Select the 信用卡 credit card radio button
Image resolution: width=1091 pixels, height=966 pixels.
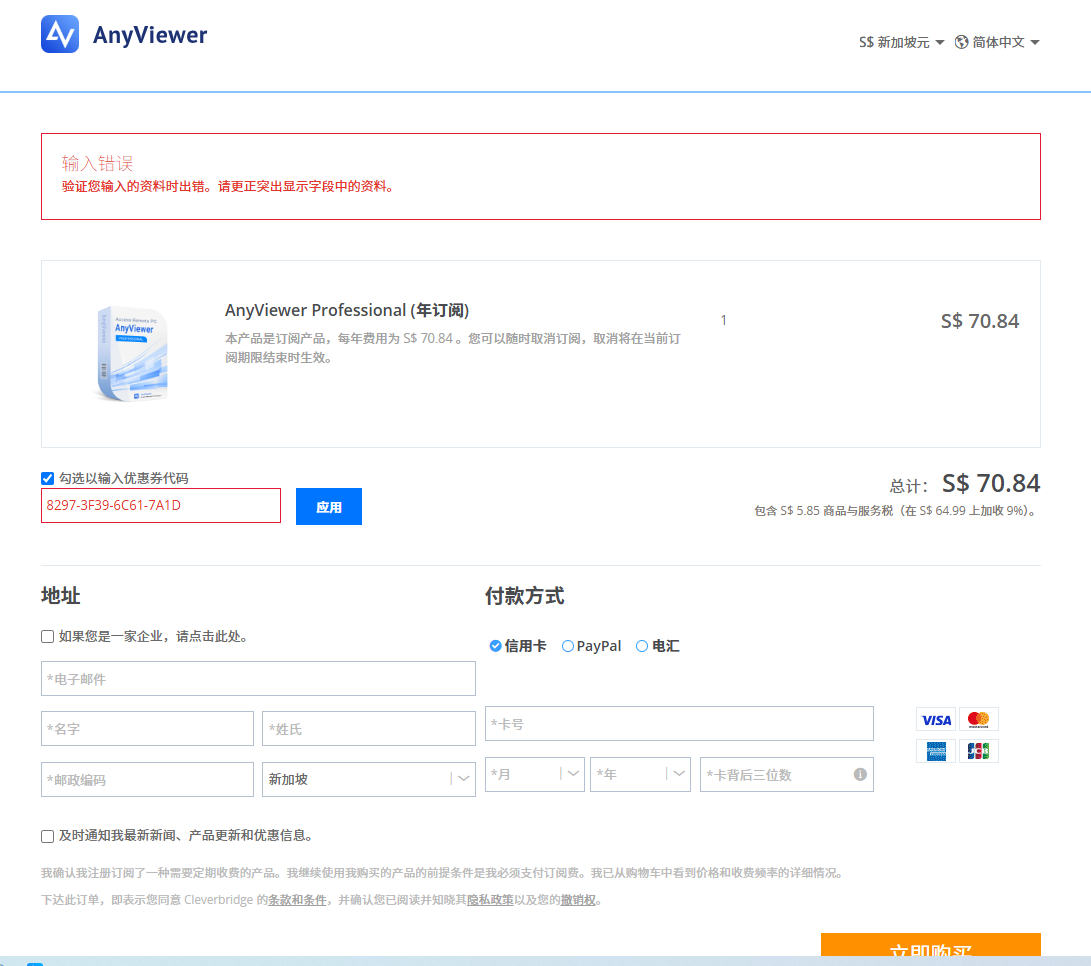click(x=495, y=646)
